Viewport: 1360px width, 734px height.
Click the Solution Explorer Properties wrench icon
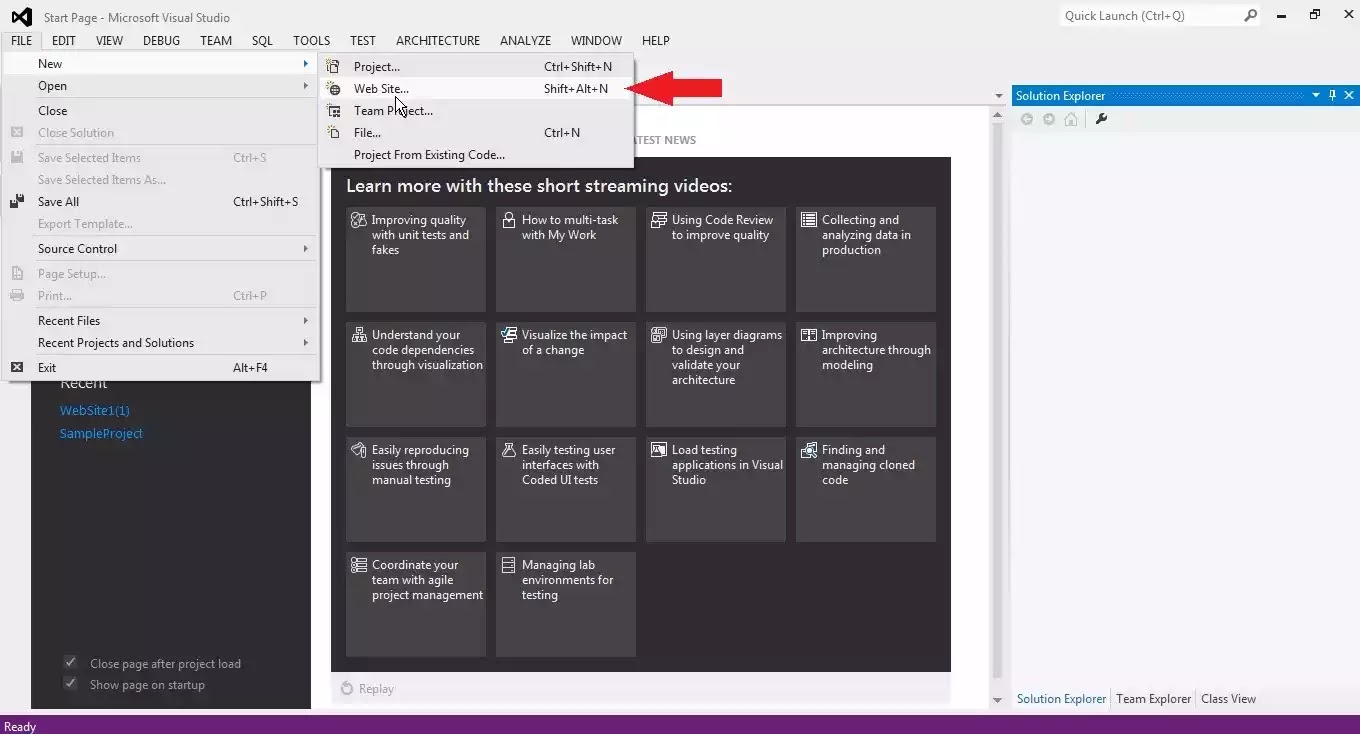tap(1102, 119)
